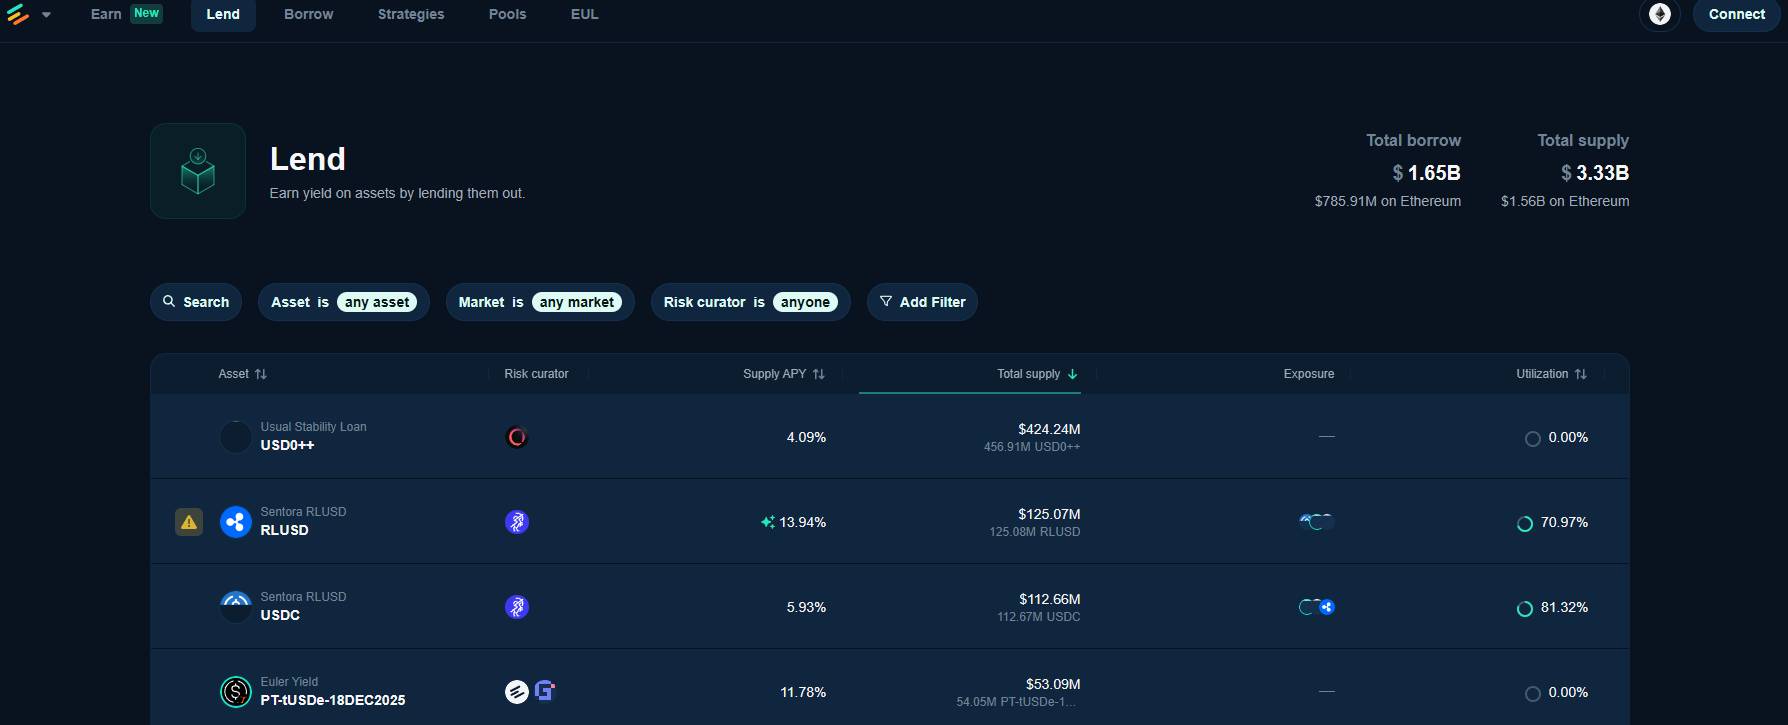
Task: Click Sentora curator icon in USDC row
Action: tap(516, 607)
